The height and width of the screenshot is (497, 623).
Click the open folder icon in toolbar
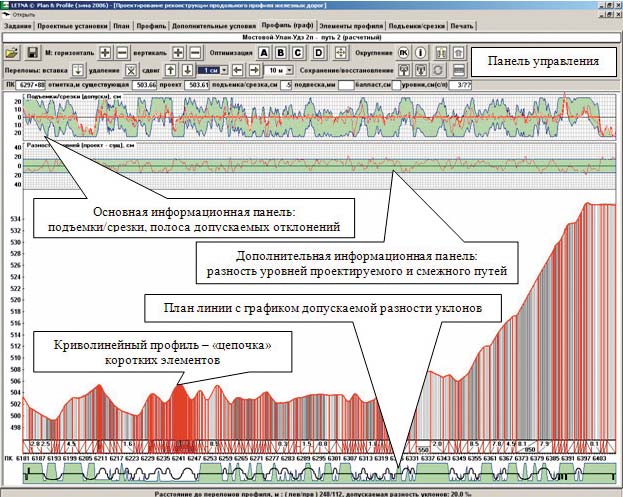tap(11, 52)
